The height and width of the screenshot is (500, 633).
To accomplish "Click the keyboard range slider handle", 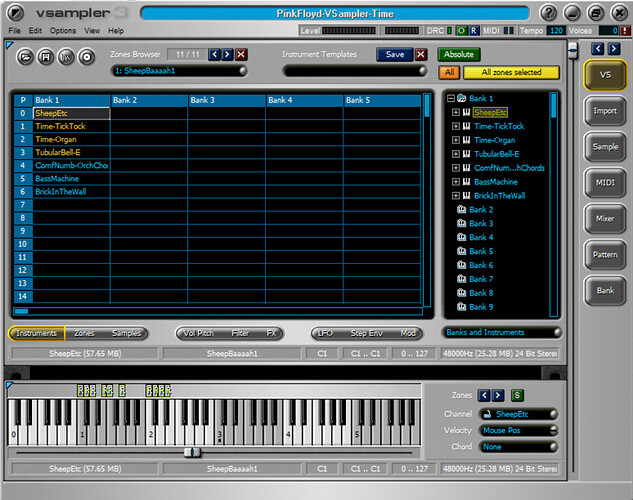I will pyautogui.click(x=192, y=452).
